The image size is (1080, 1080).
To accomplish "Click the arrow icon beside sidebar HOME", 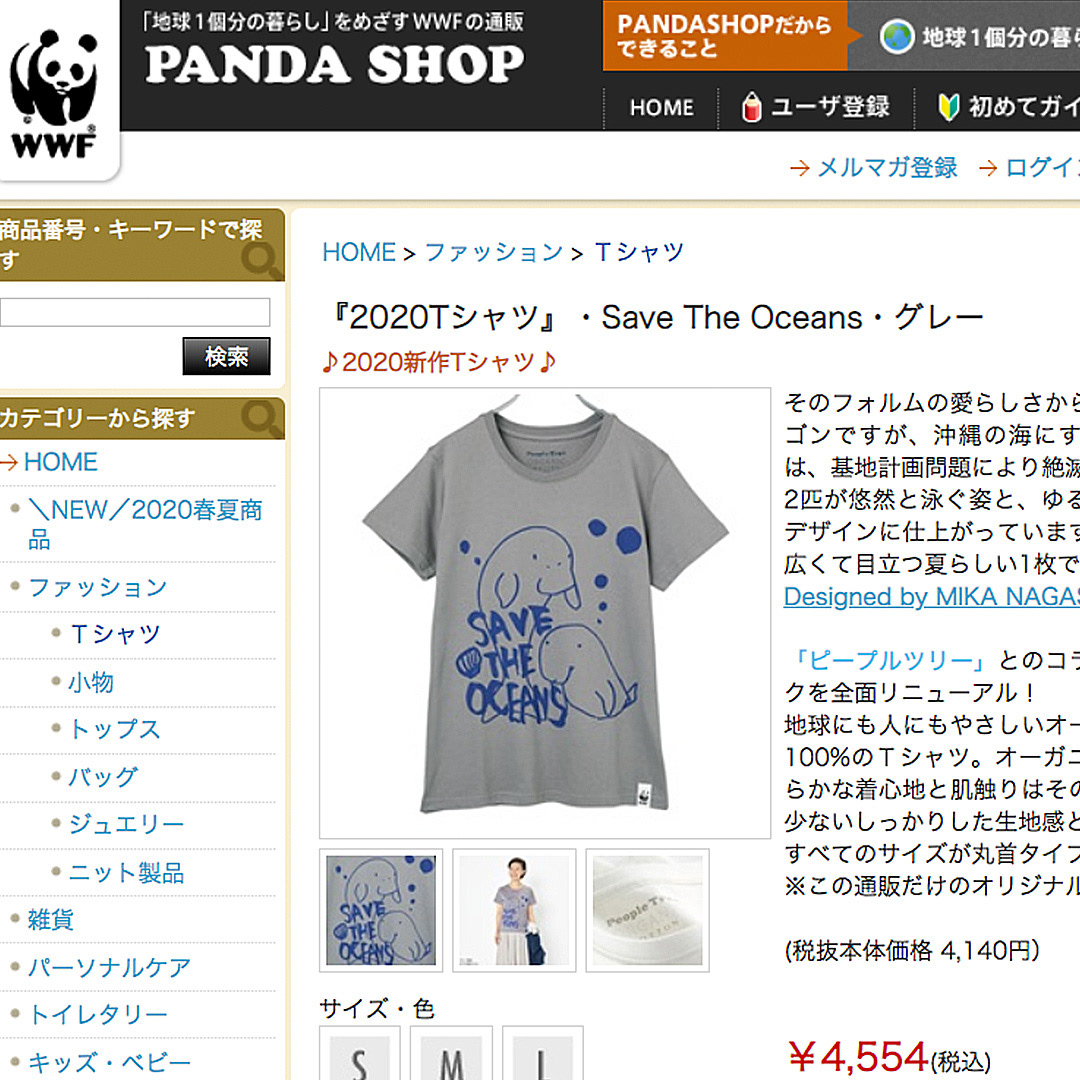I will [8, 462].
